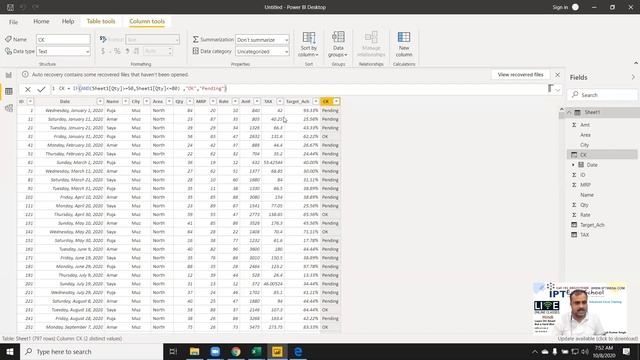
Task: Click the thousands separator comma icon
Action: coord(127,51)
